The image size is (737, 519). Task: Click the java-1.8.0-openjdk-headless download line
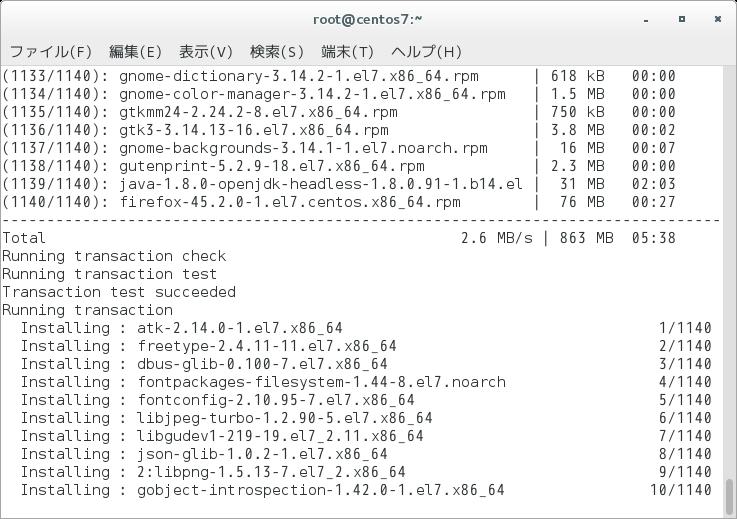click(339, 184)
